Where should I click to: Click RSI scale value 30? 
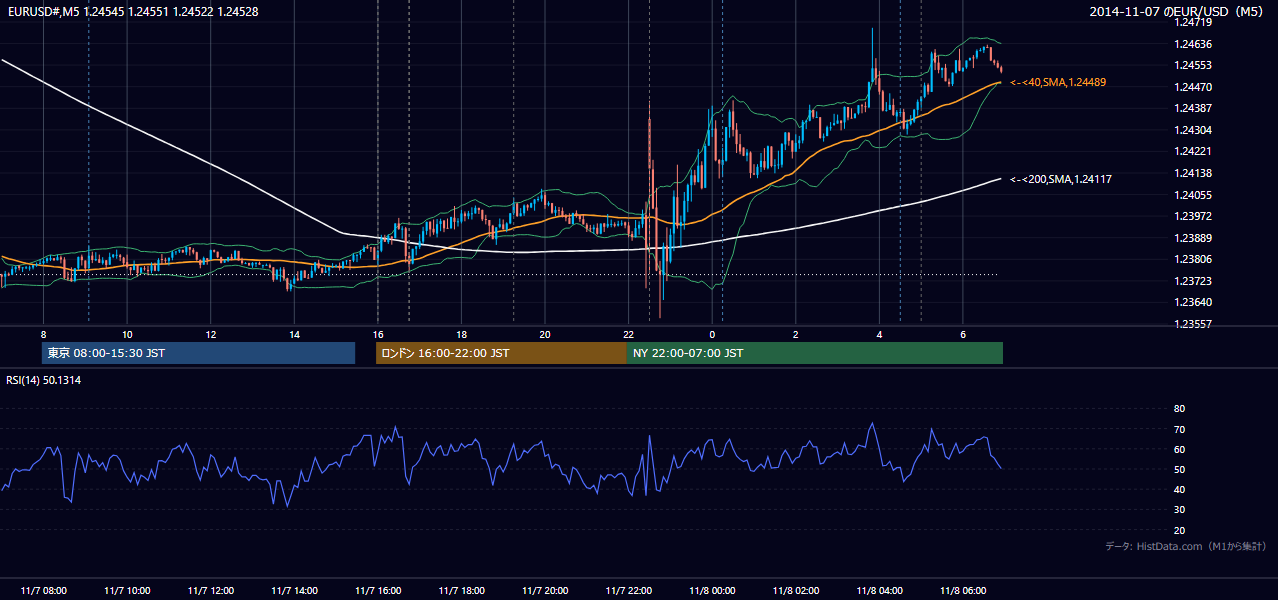click(1179, 510)
